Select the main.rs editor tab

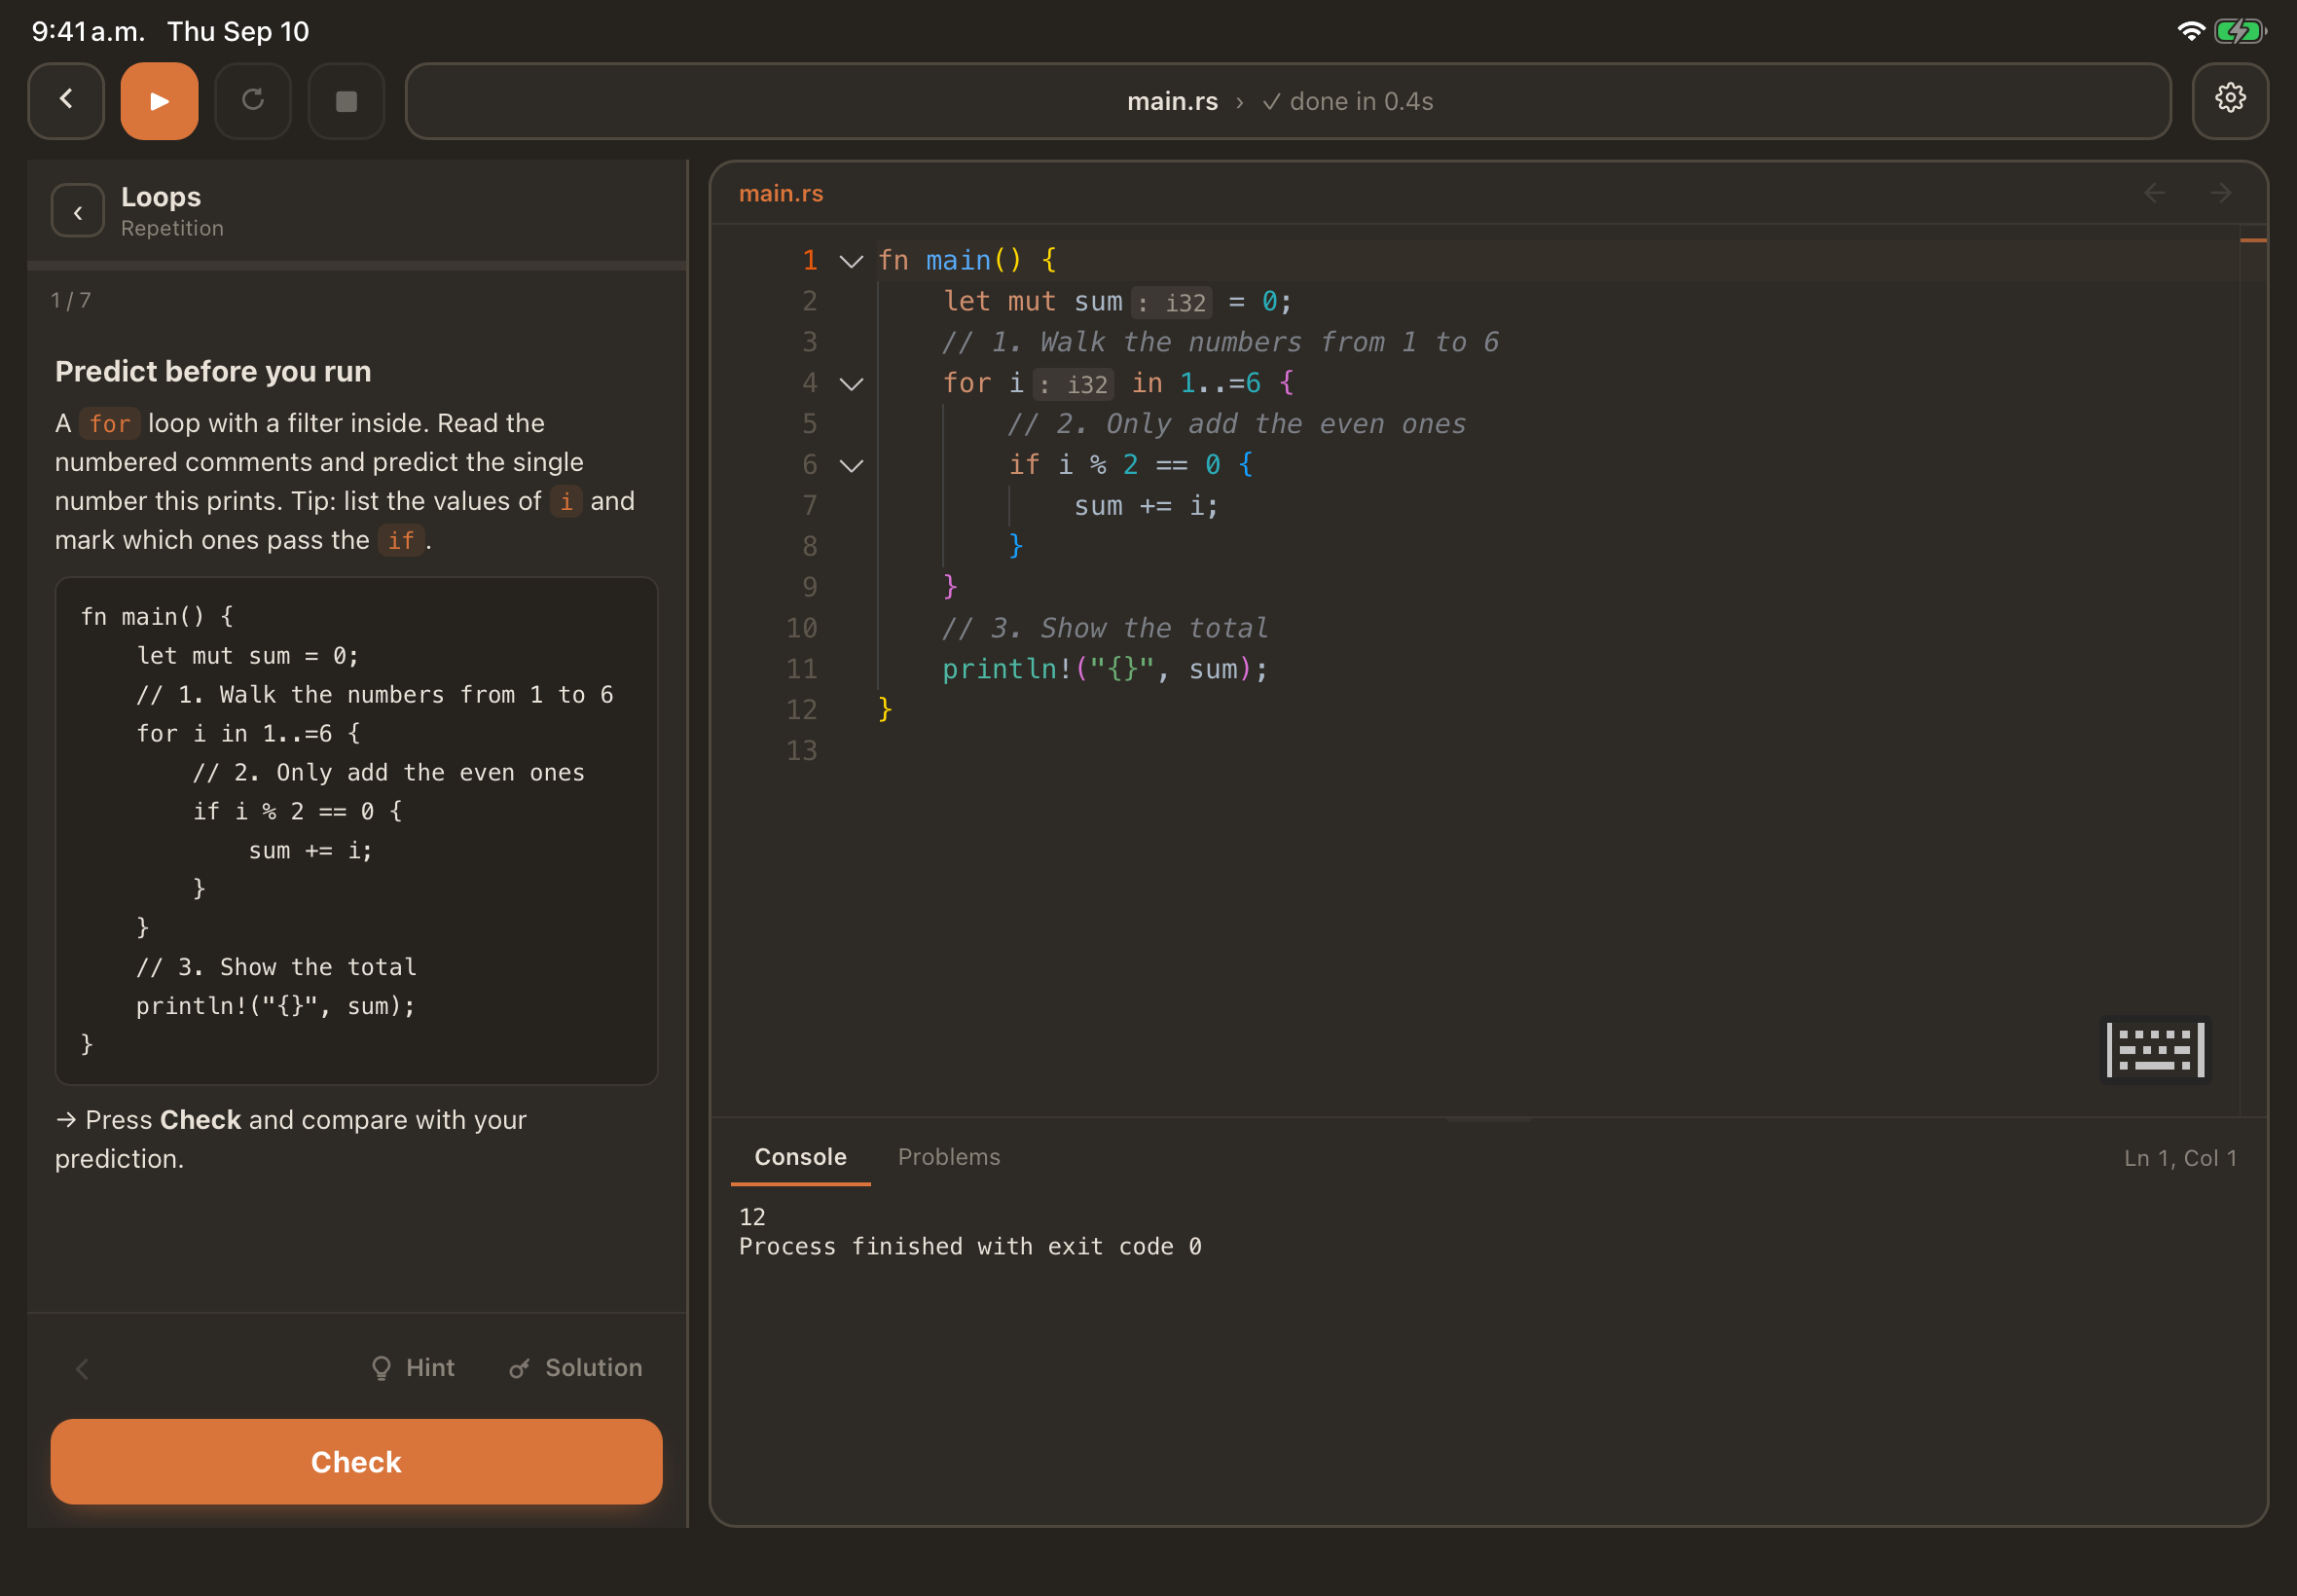coord(781,194)
